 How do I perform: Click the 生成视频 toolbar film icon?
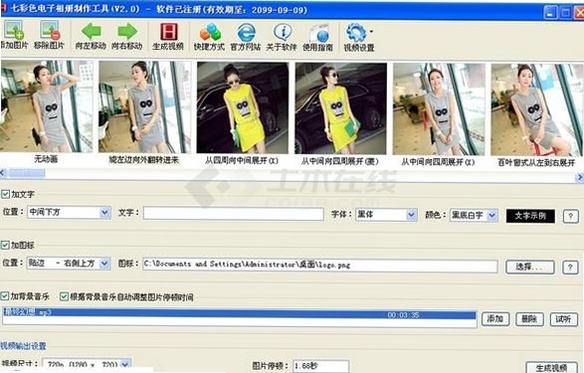pyautogui.click(x=169, y=32)
